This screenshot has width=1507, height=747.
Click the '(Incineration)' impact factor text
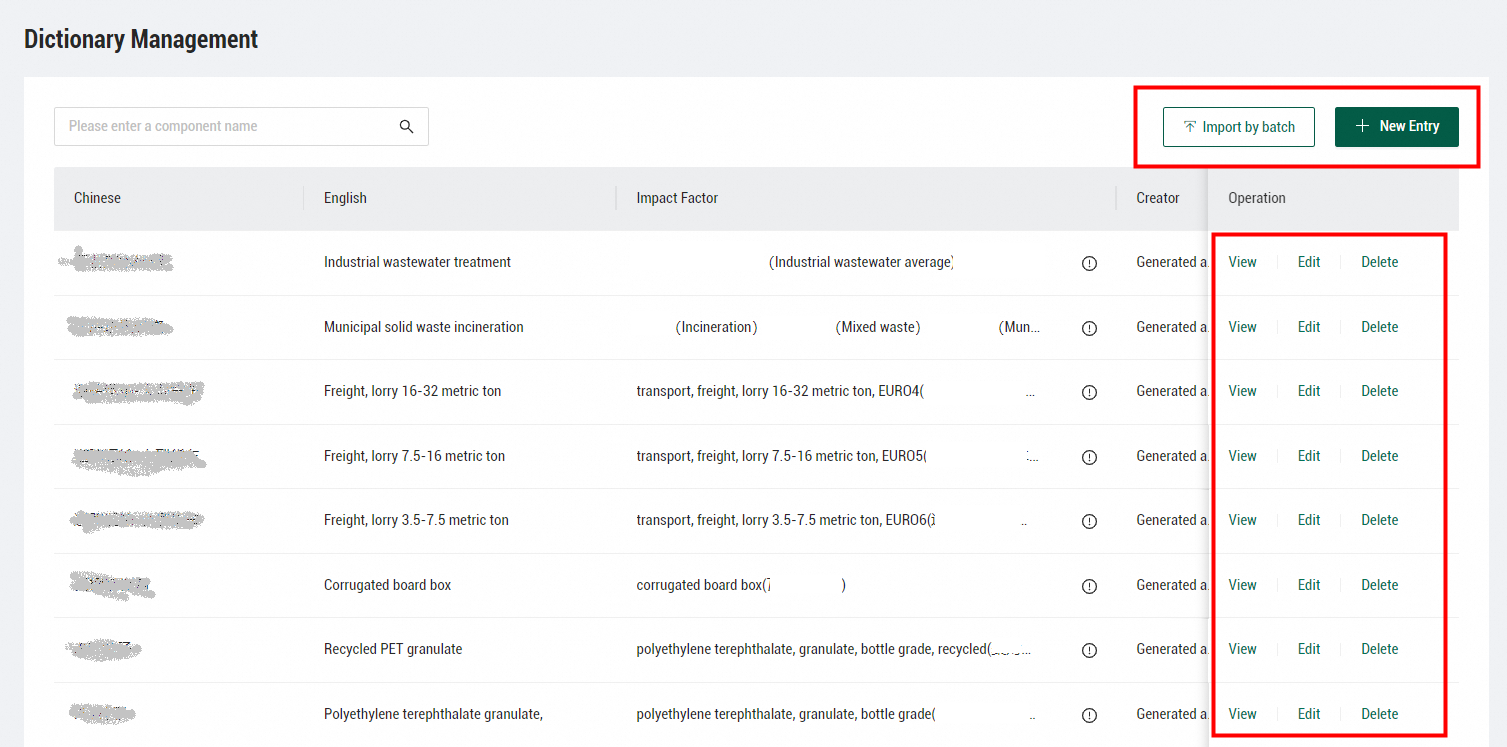tap(717, 327)
